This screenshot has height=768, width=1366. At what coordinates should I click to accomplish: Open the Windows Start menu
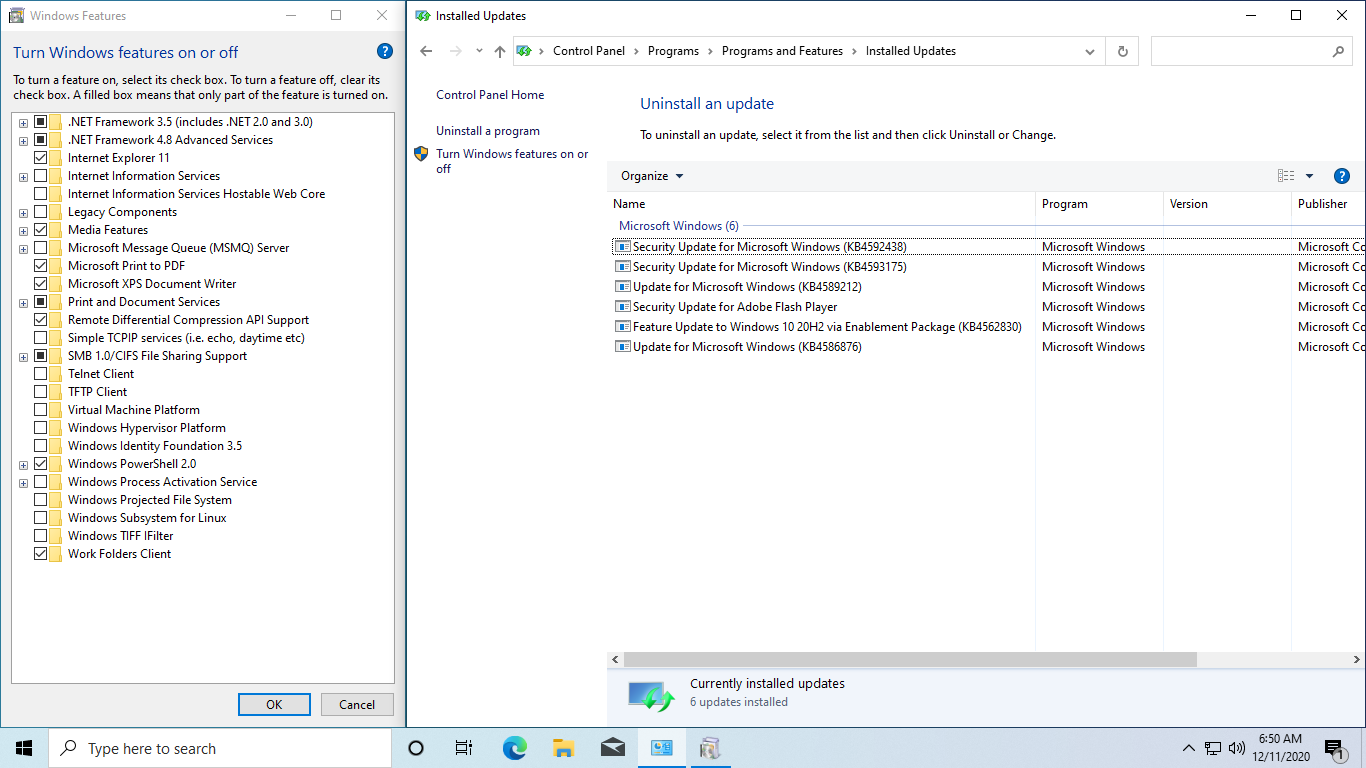pyautogui.click(x=24, y=748)
